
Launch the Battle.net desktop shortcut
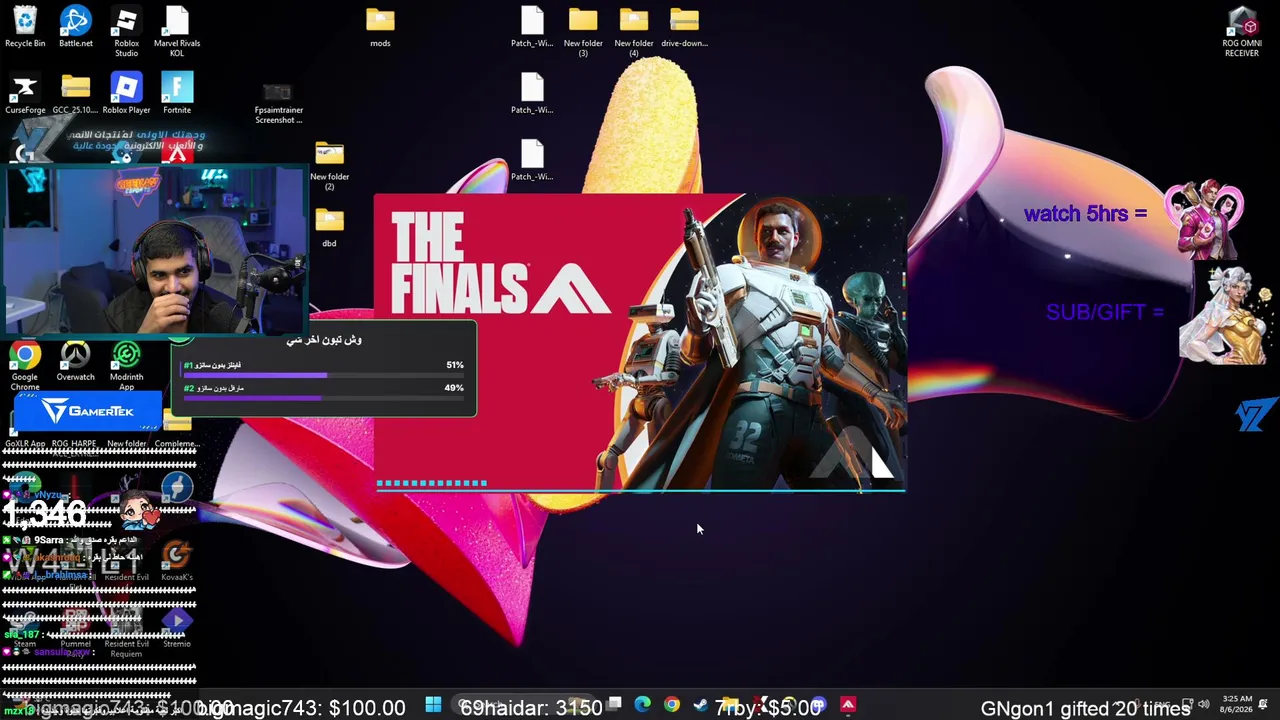click(76, 27)
